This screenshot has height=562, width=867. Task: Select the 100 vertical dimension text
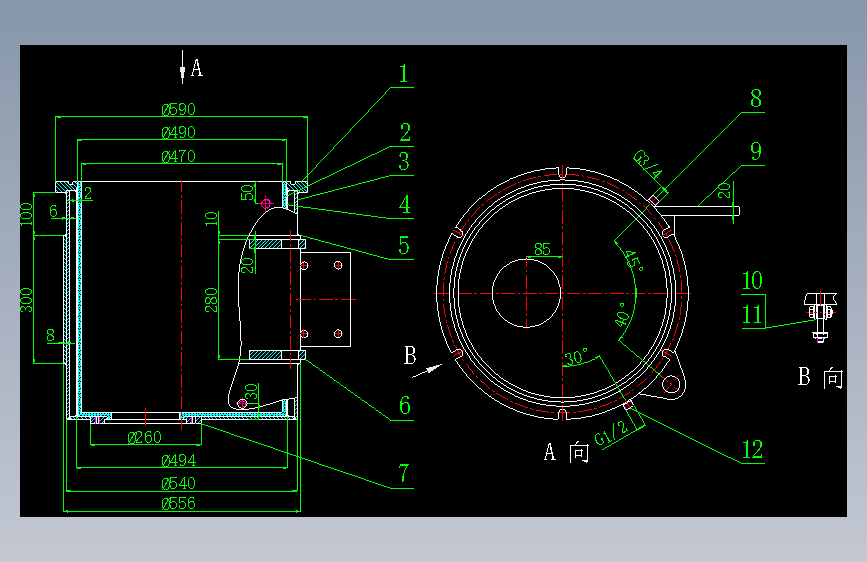pos(26,214)
